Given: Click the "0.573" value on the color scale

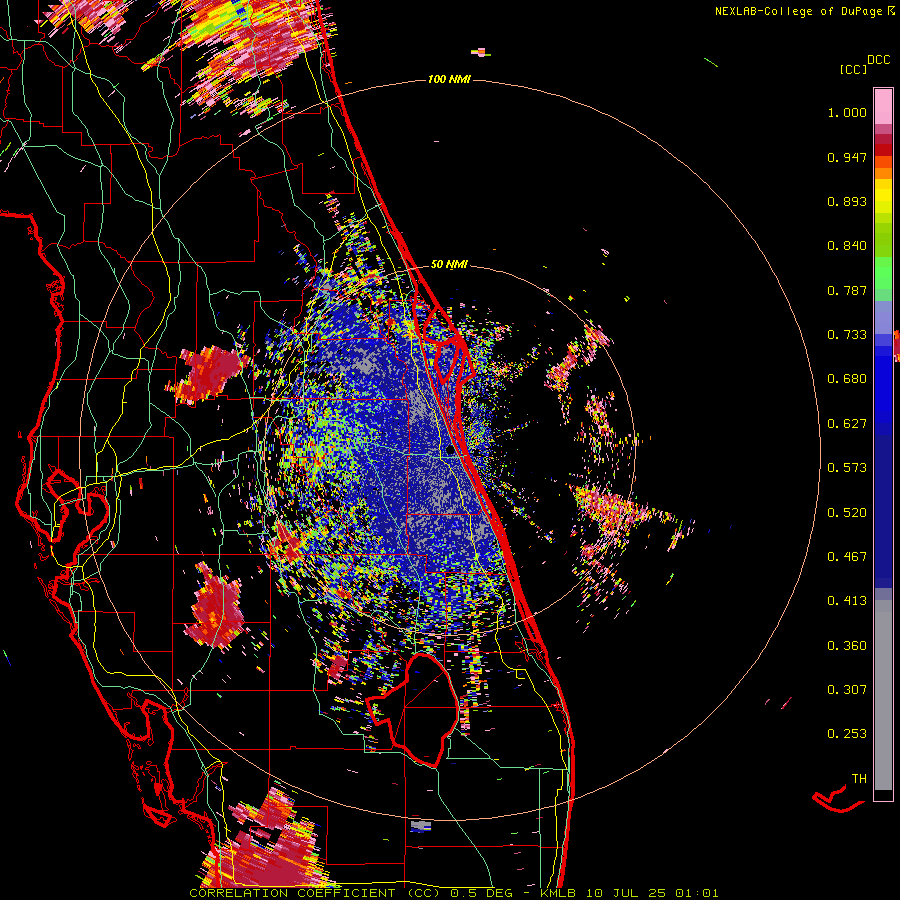Looking at the screenshot, I should (847, 468).
